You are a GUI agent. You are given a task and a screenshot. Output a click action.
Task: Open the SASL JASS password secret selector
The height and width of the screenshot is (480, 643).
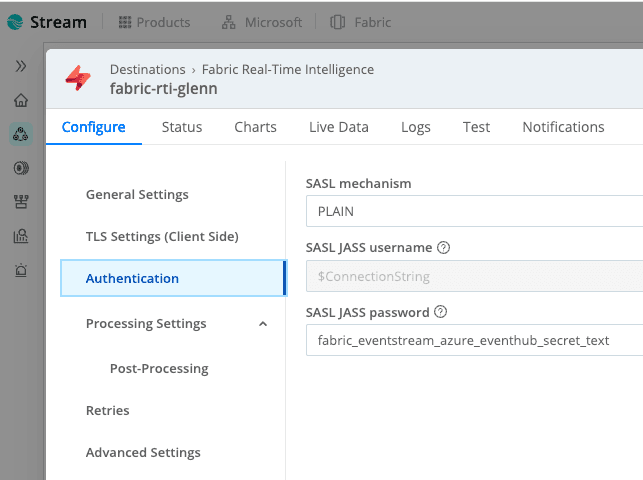[x=474, y=340]
